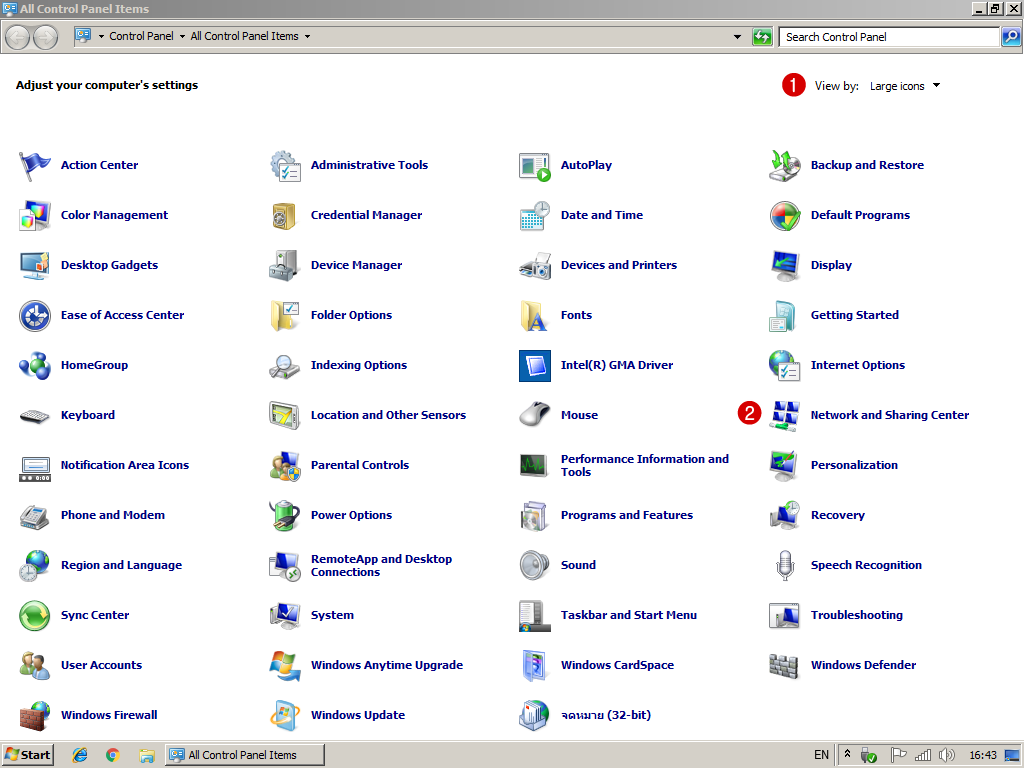This screenshot has height=768, width=1024.
Task: Open the Getting Started link
Action: [854, 315]
